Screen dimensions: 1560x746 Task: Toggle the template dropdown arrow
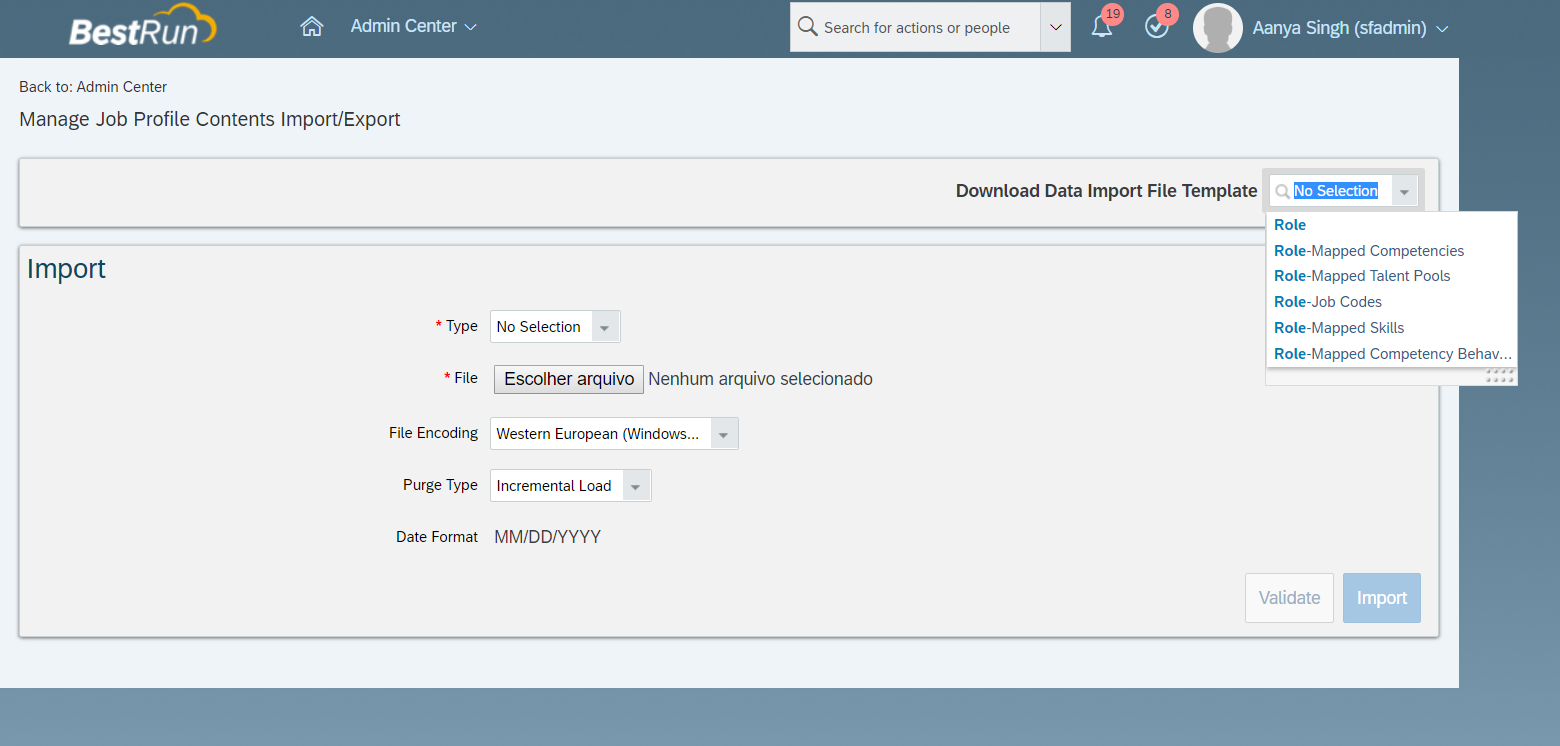click(x=1405, y=191)
